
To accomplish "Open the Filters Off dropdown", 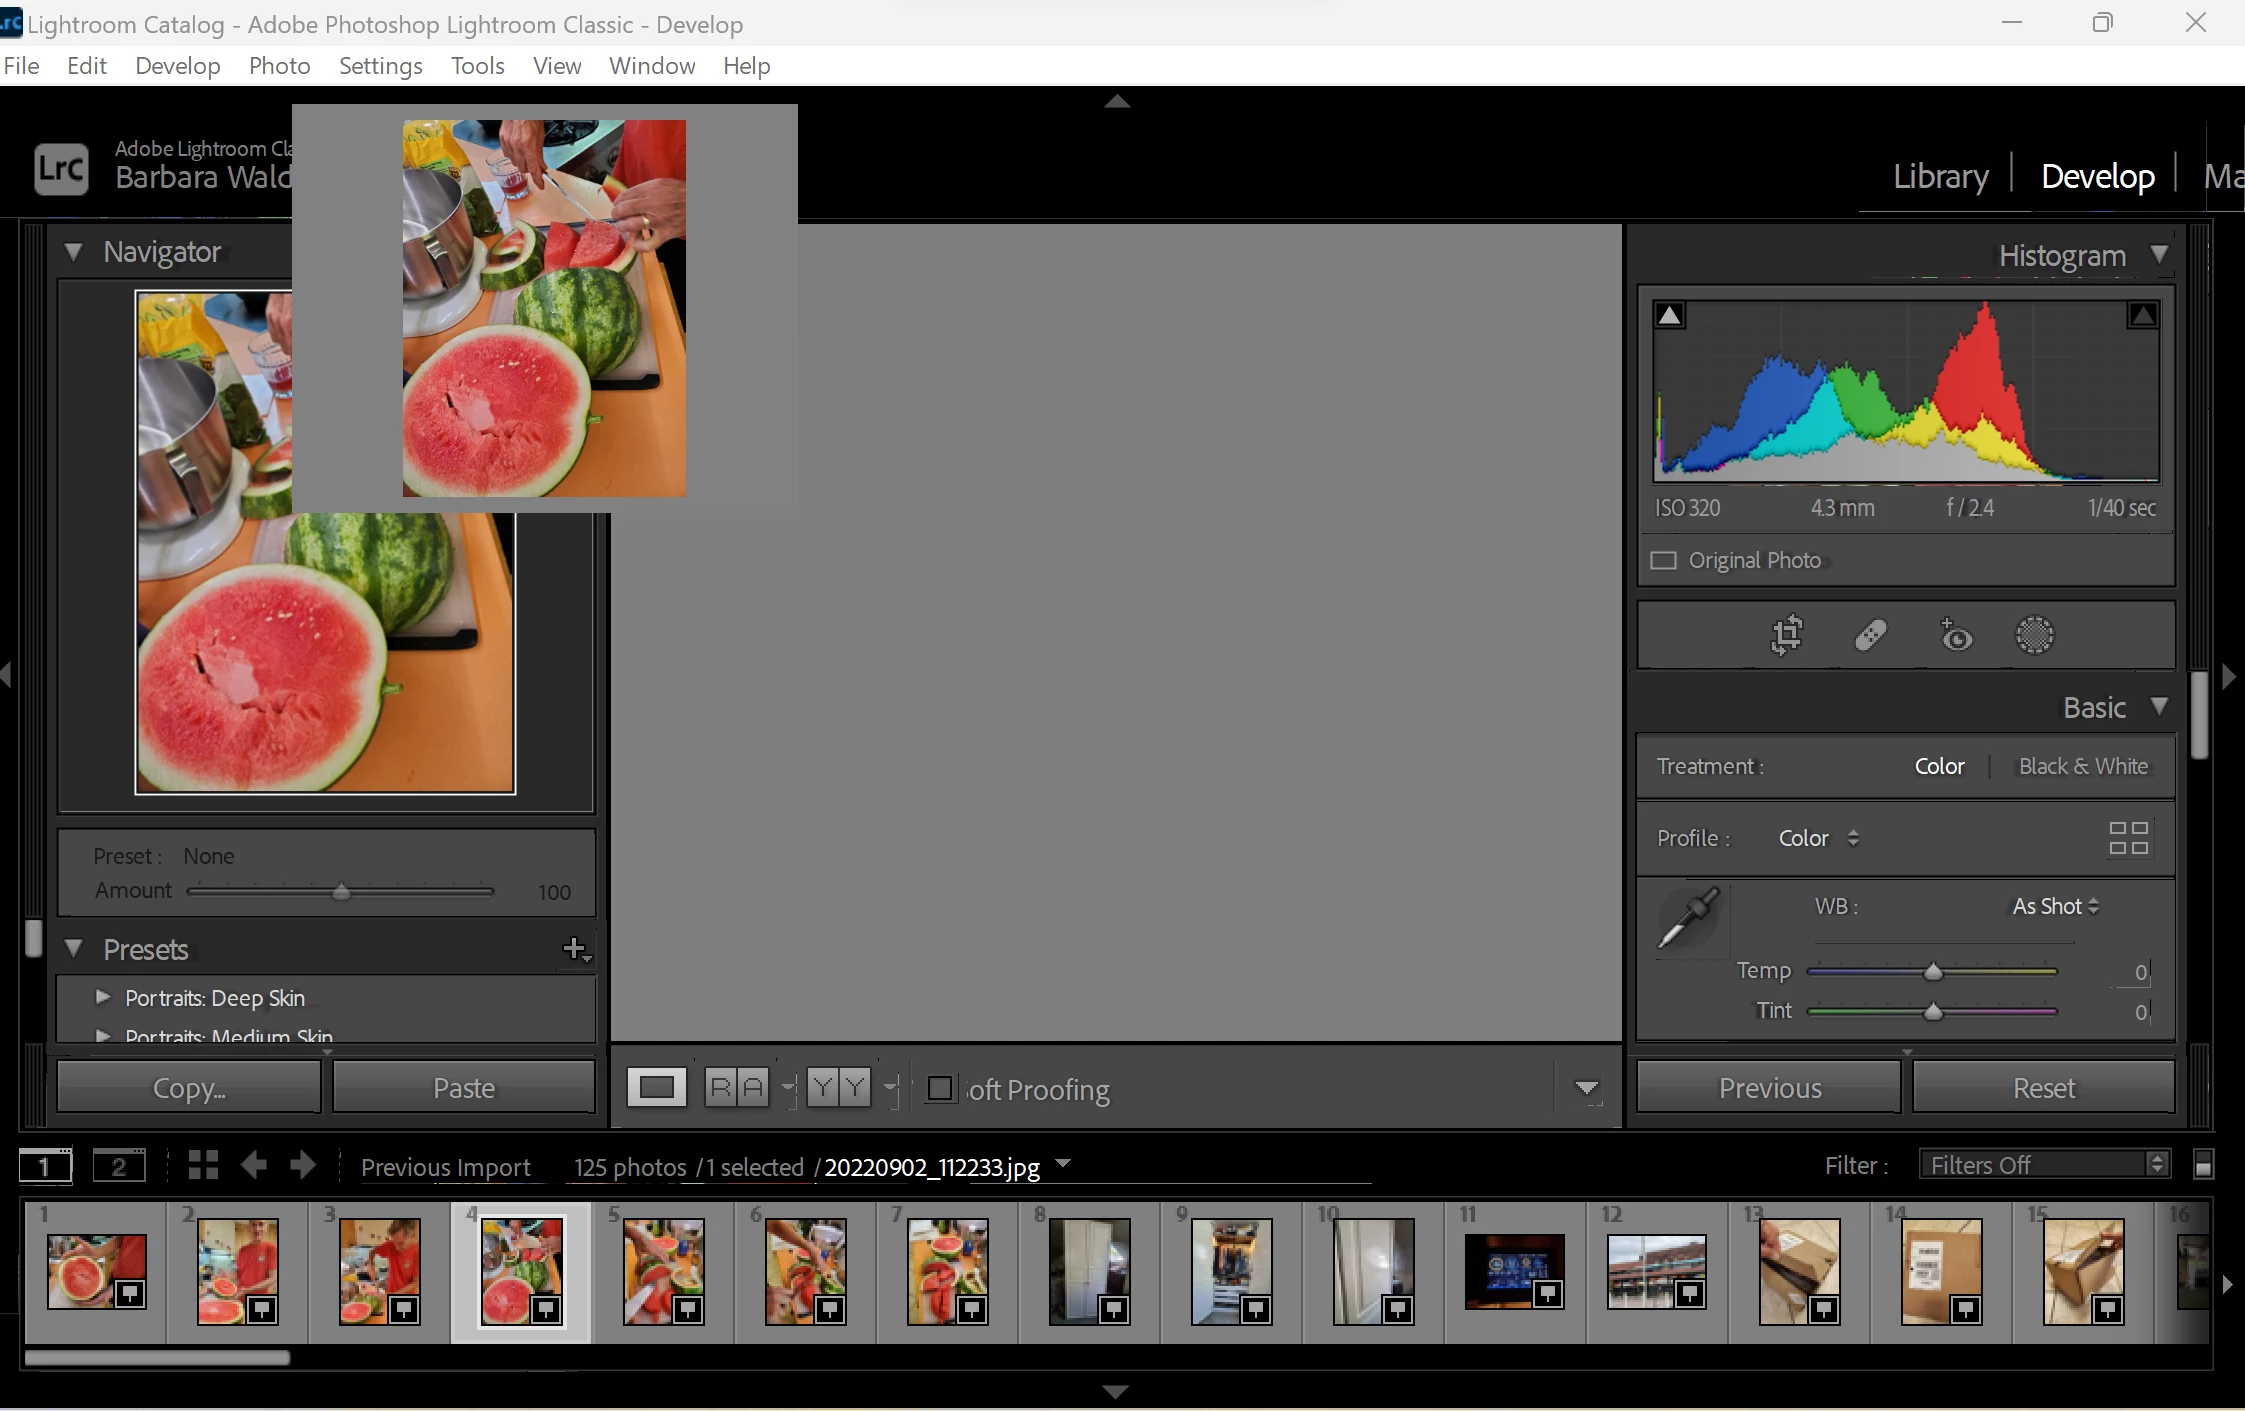I will (2044, 1165).
